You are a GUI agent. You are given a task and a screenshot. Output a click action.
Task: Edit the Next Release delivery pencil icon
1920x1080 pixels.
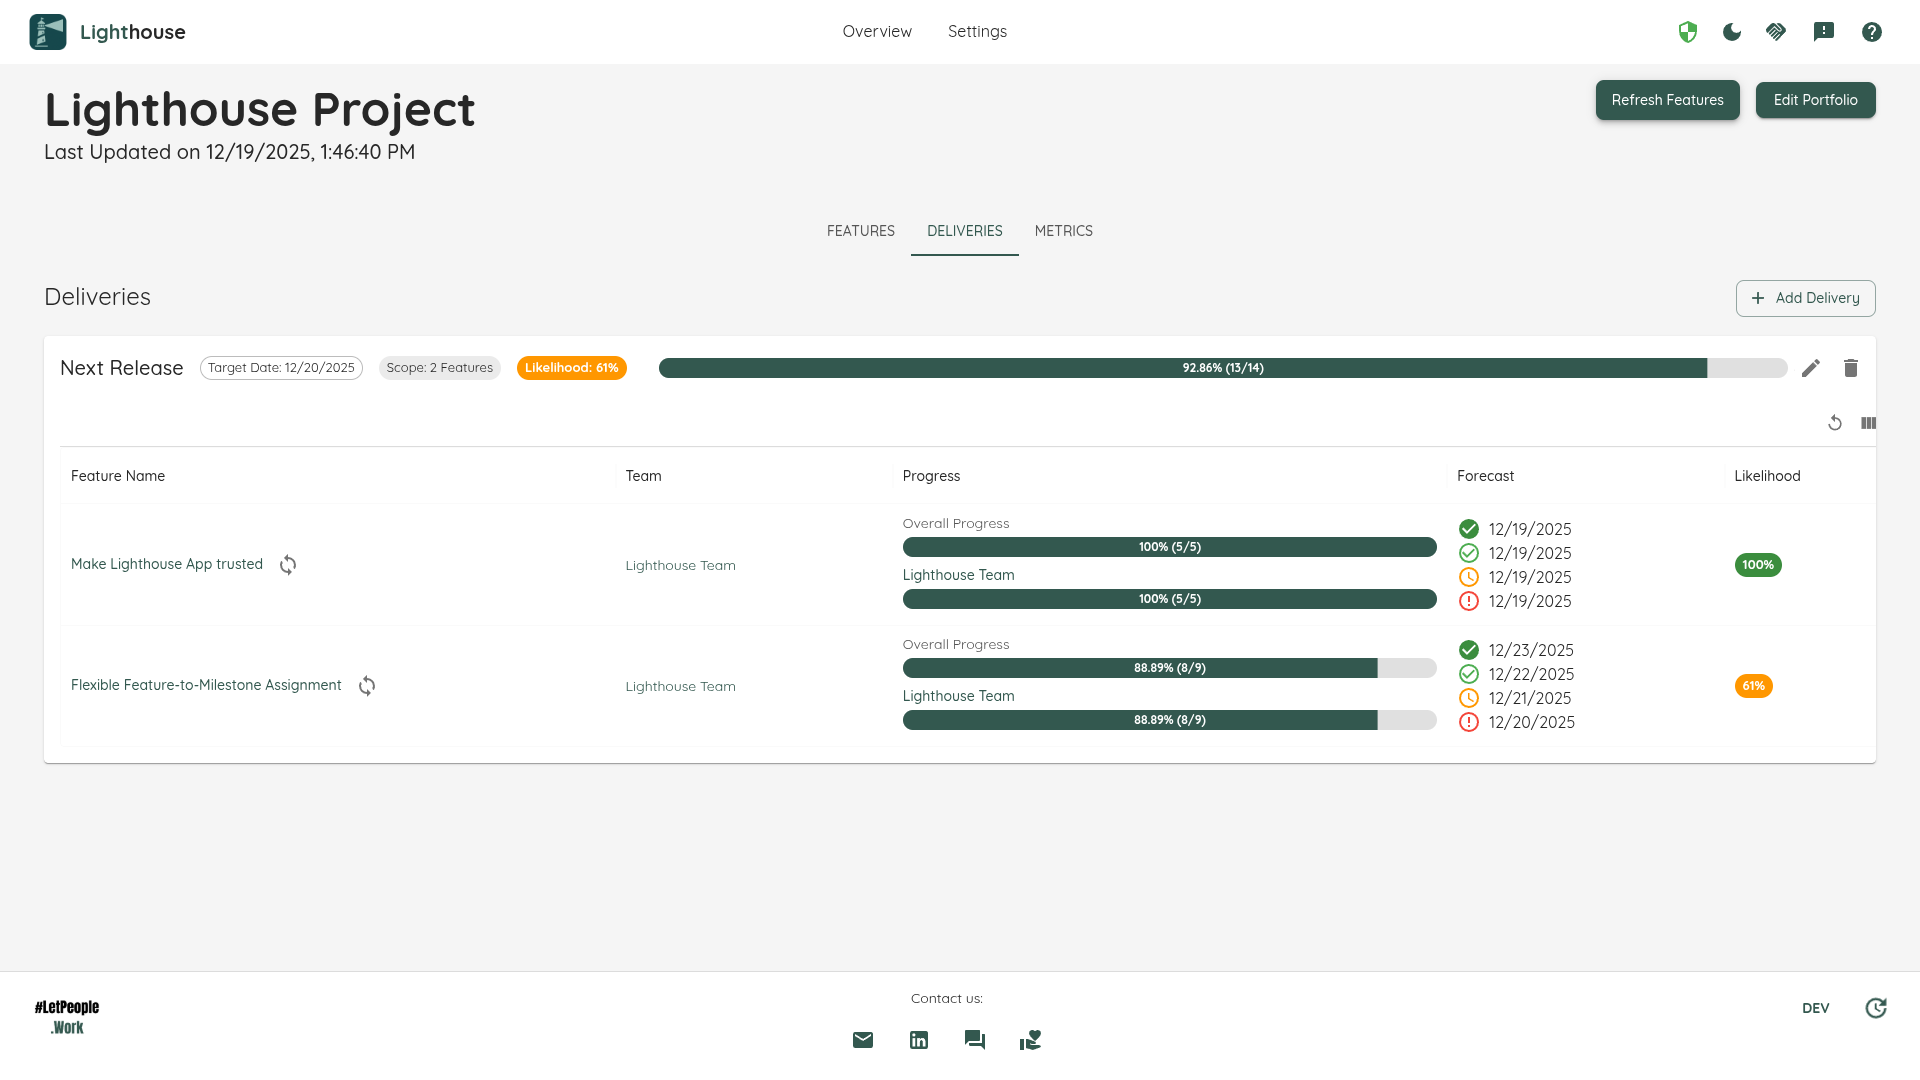pyautogui.click(x=1811, y=368)
